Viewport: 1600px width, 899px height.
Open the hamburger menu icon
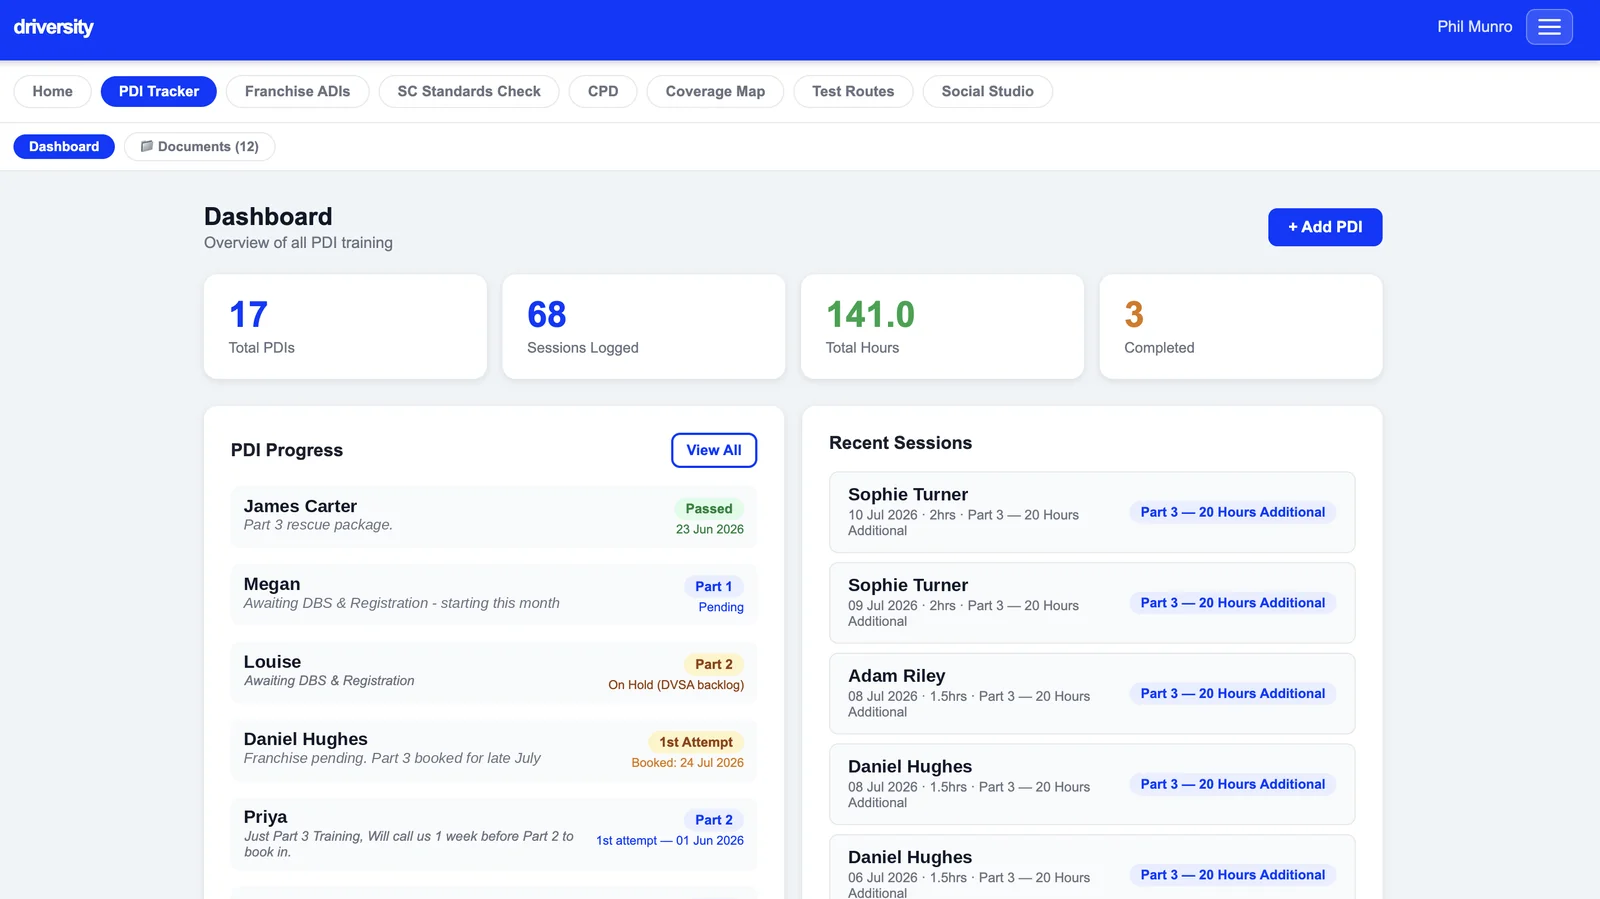tap(1549, 27)
